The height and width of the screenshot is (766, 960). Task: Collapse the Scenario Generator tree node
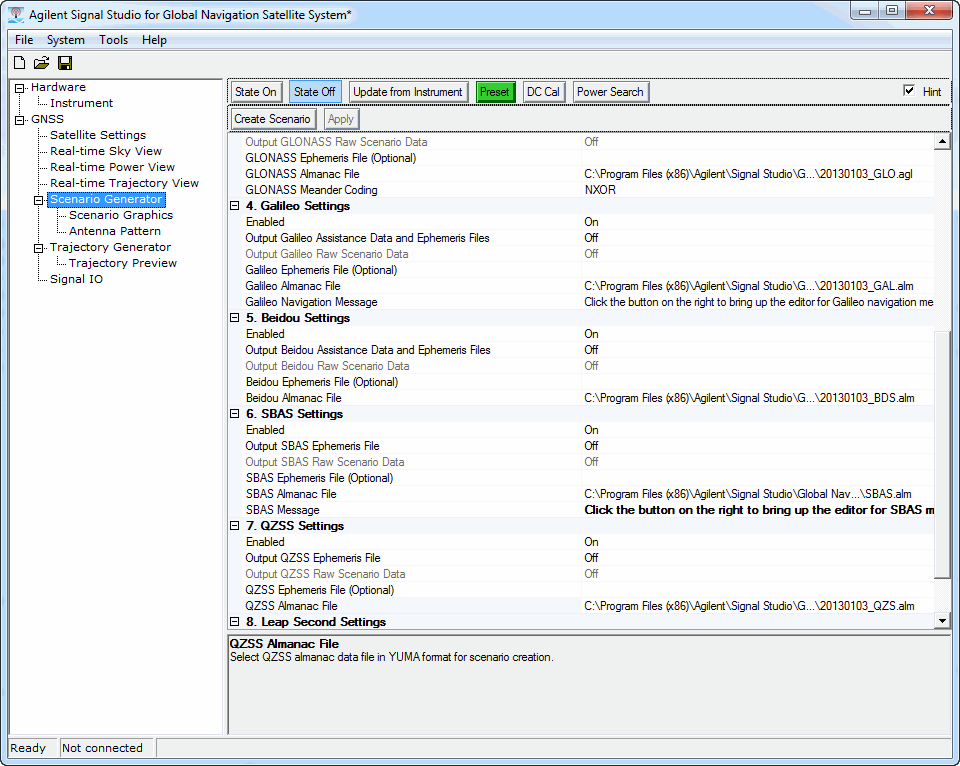39,200
